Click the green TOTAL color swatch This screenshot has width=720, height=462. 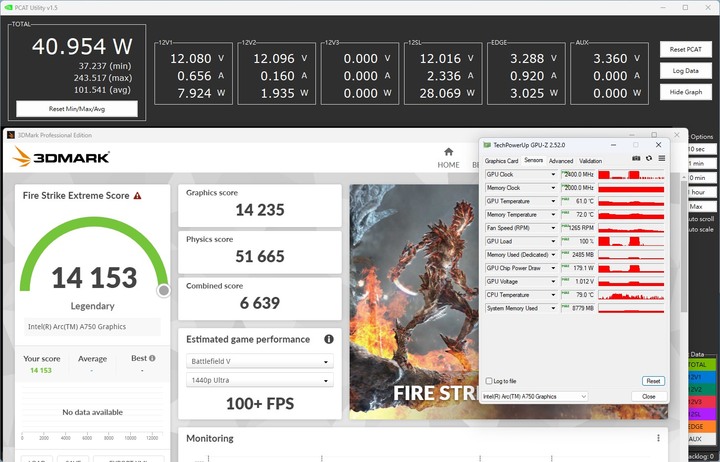click(x=702, y=365)
